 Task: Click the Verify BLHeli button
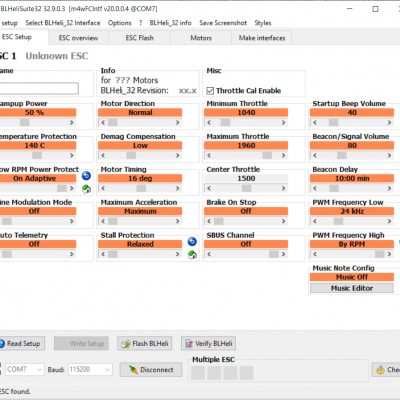pos(208,343)
